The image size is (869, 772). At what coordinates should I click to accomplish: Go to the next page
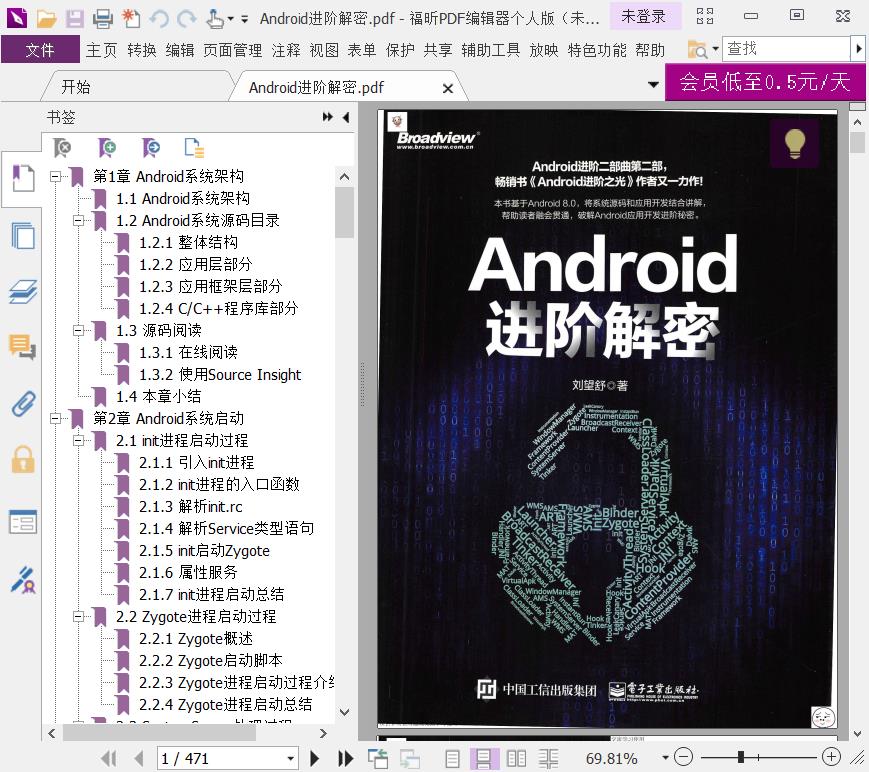point(314,758)
